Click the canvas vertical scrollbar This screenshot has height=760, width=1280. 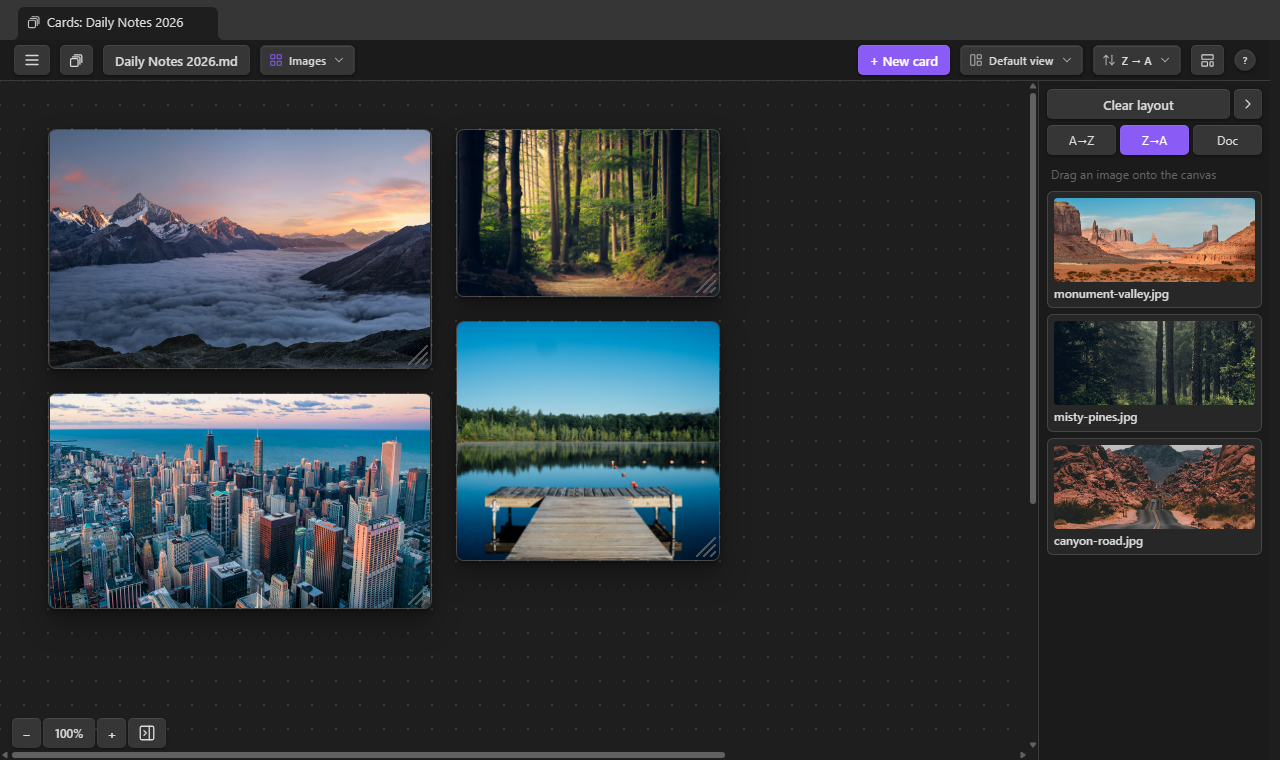pyautogui.click(x=1033, y=298)
